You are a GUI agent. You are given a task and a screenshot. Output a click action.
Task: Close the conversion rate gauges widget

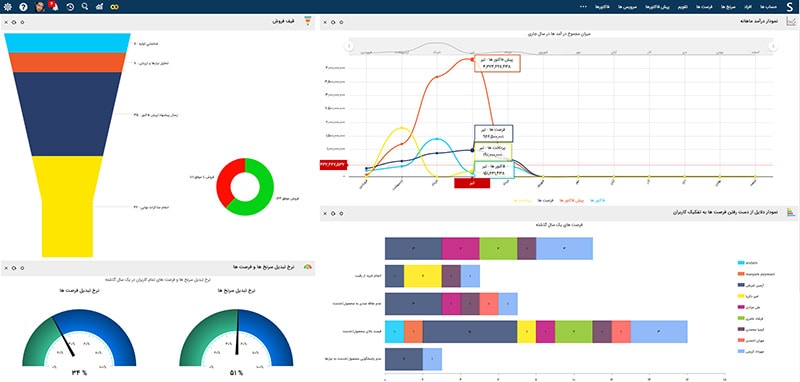tap(5, 268)
